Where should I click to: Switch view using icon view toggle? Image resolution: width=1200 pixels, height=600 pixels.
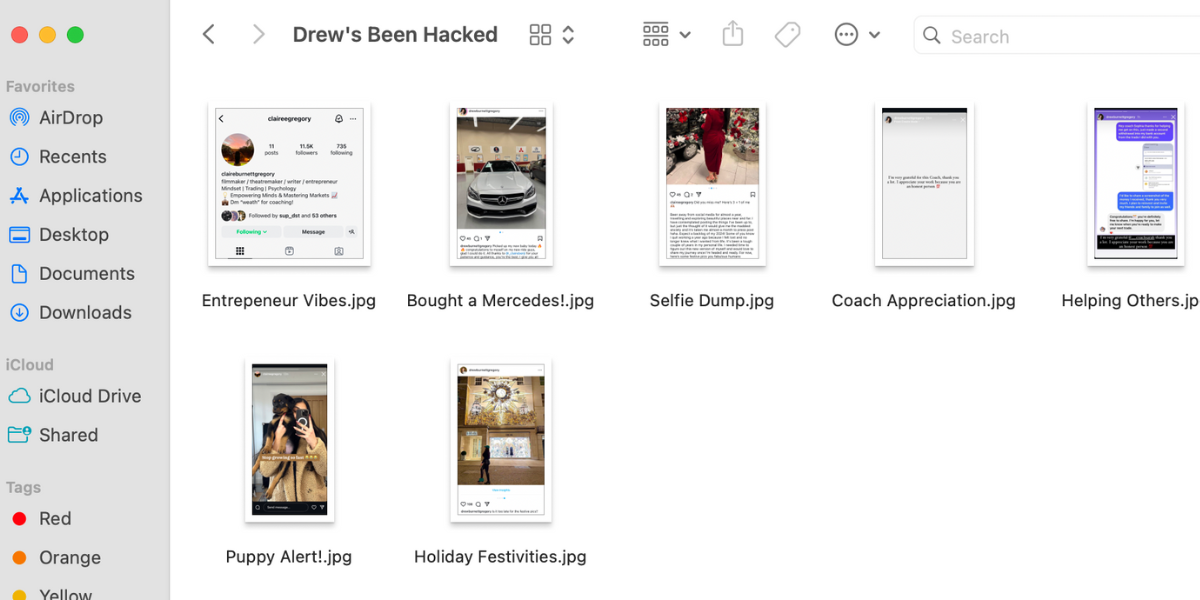[551, 35]
